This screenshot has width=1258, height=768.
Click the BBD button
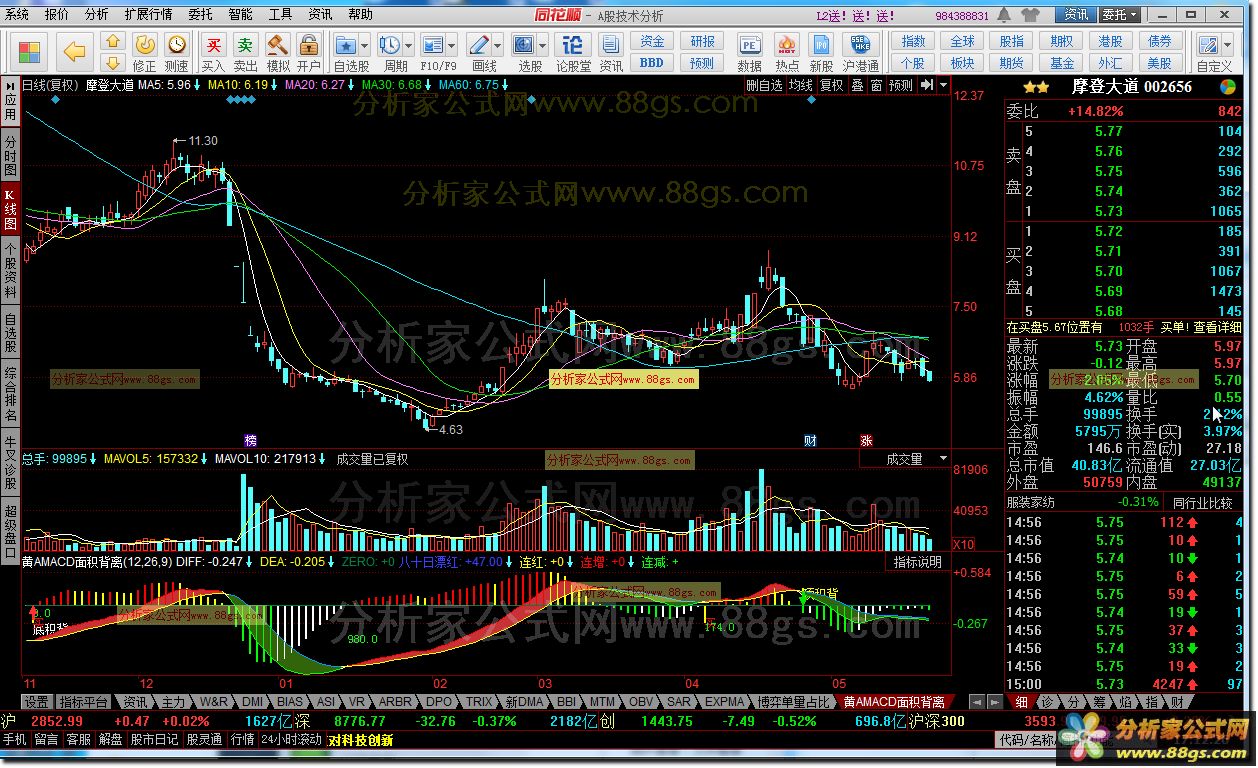(x=652, y=63)
